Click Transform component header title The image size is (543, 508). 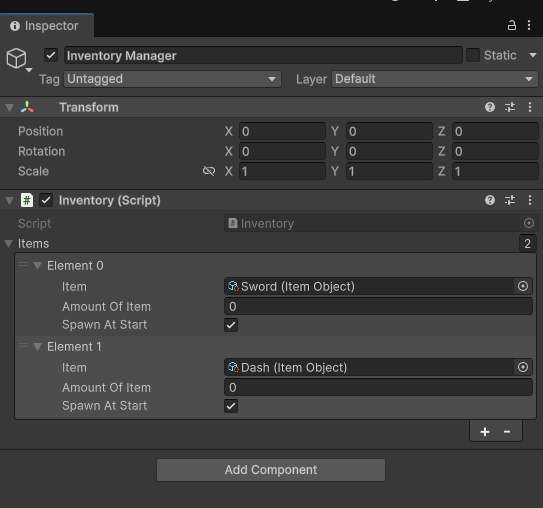pos(89,107)
